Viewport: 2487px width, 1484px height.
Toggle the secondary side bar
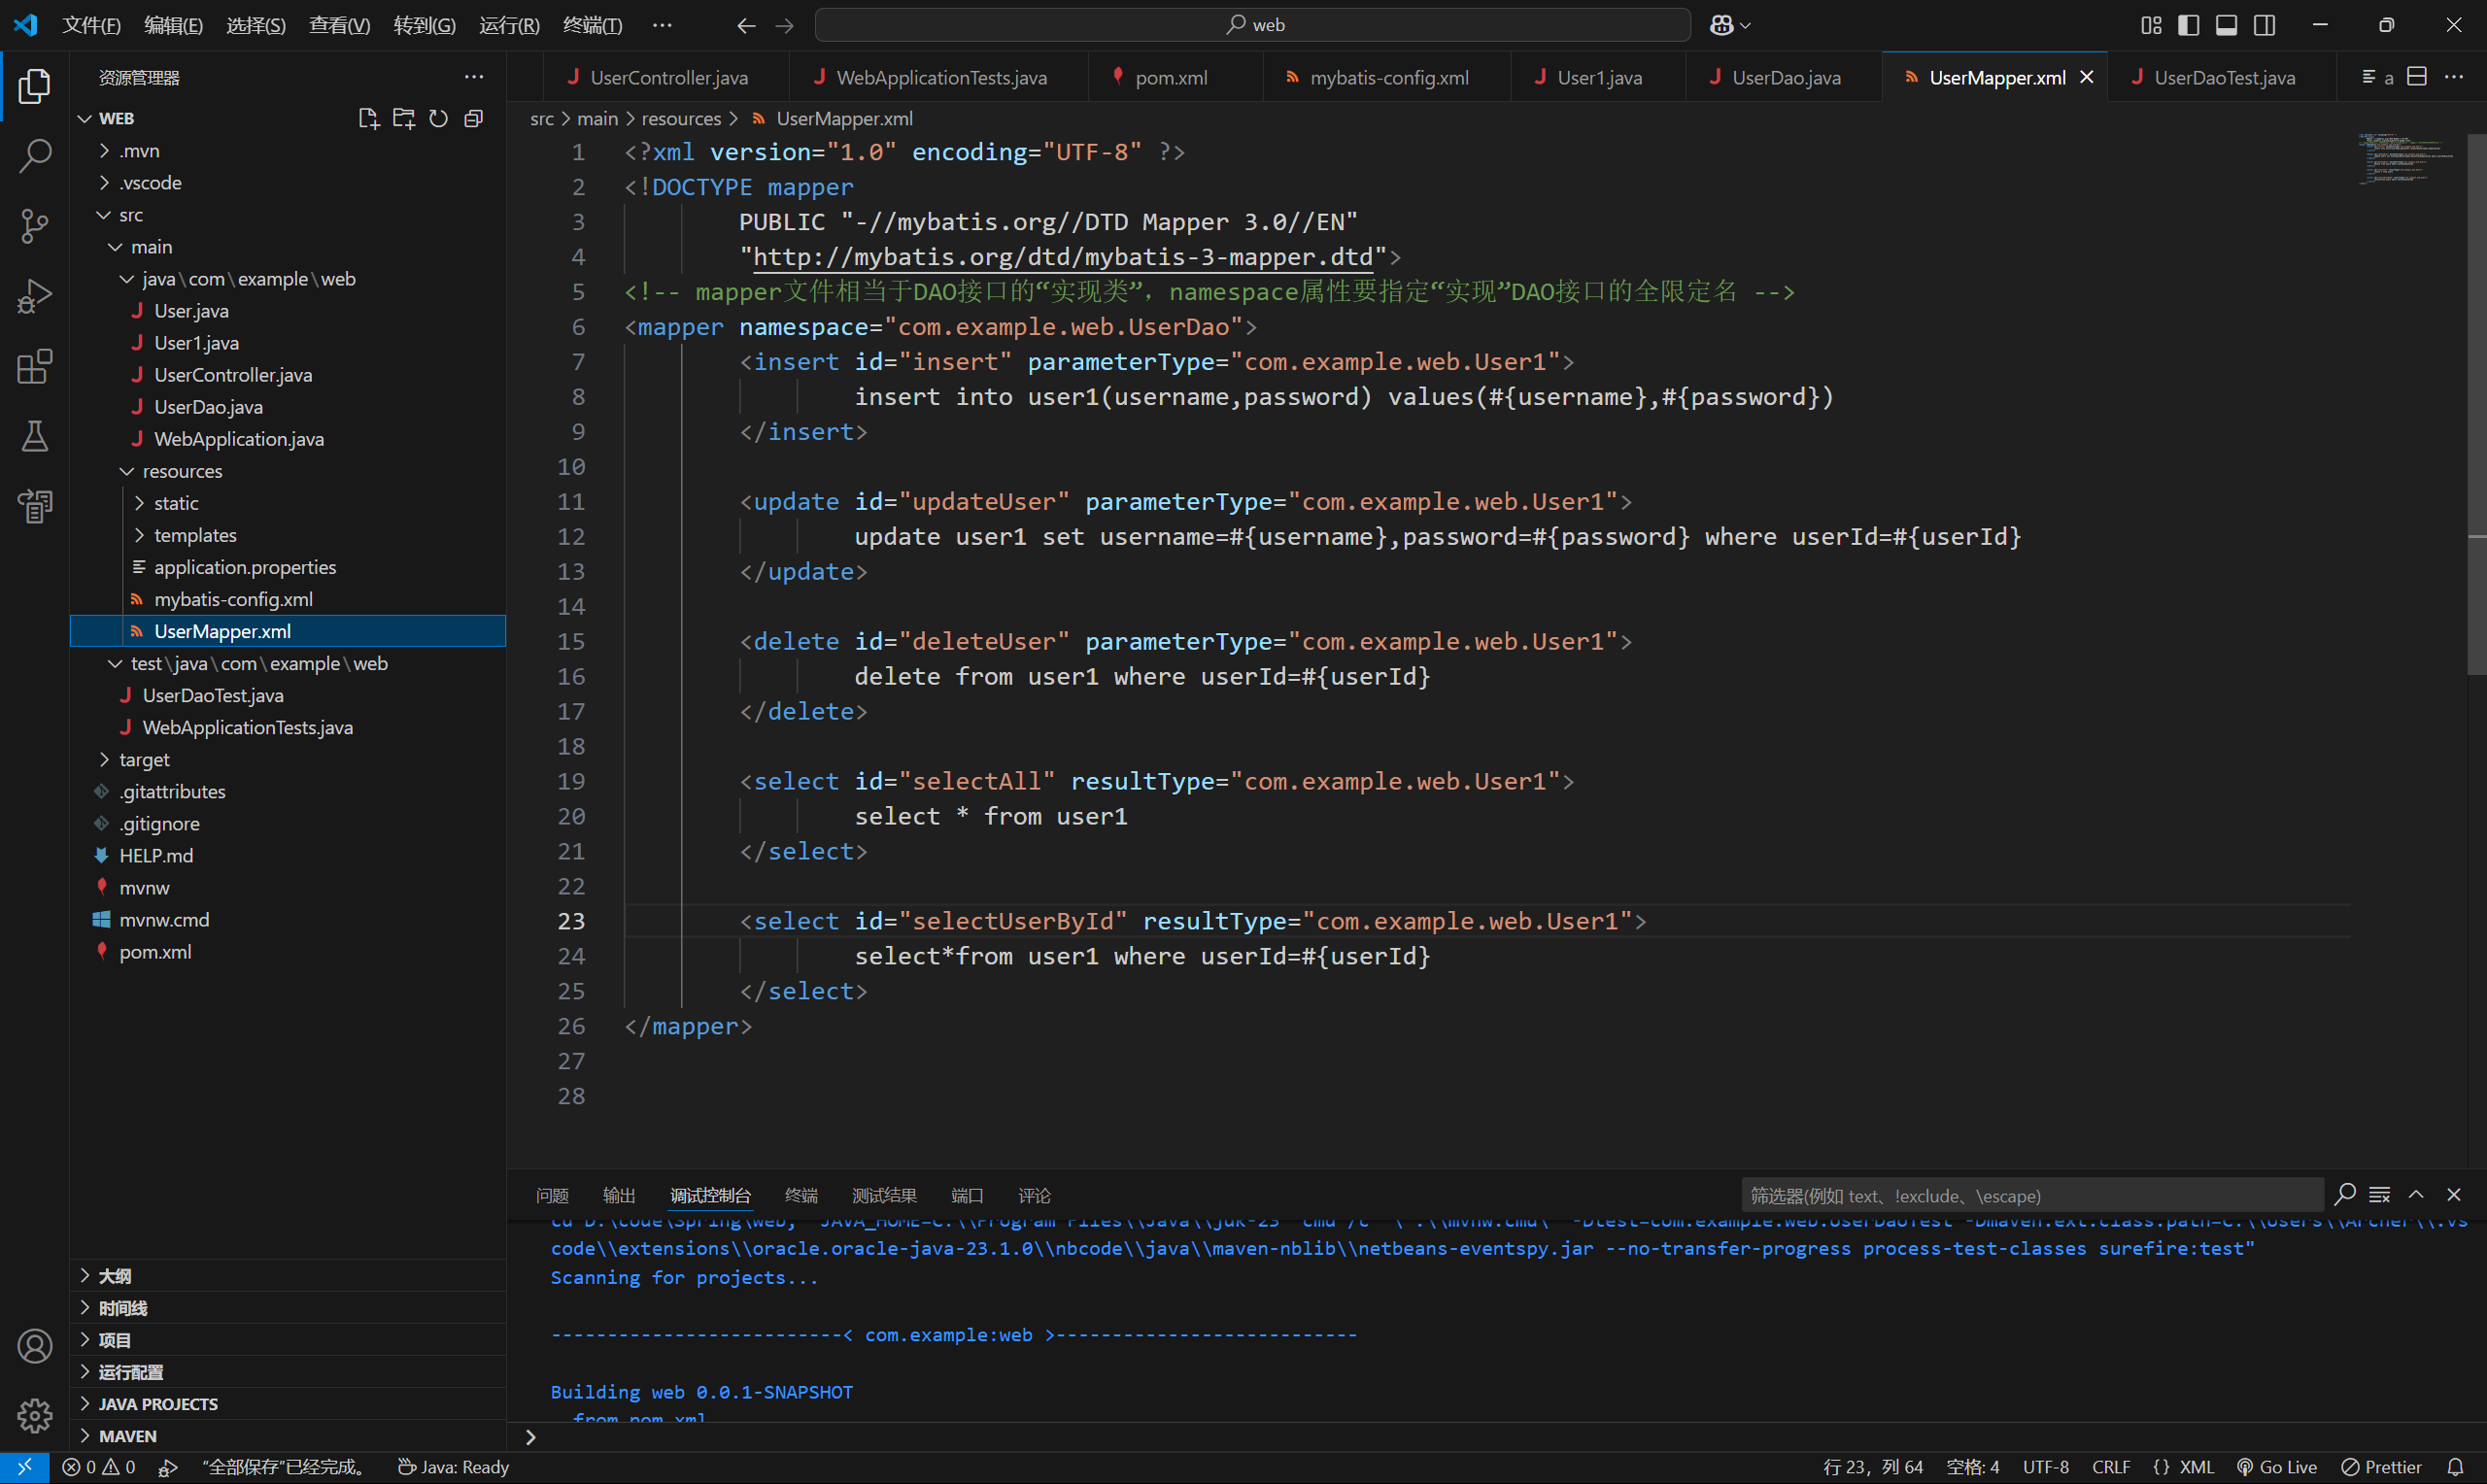[2264, 25]
